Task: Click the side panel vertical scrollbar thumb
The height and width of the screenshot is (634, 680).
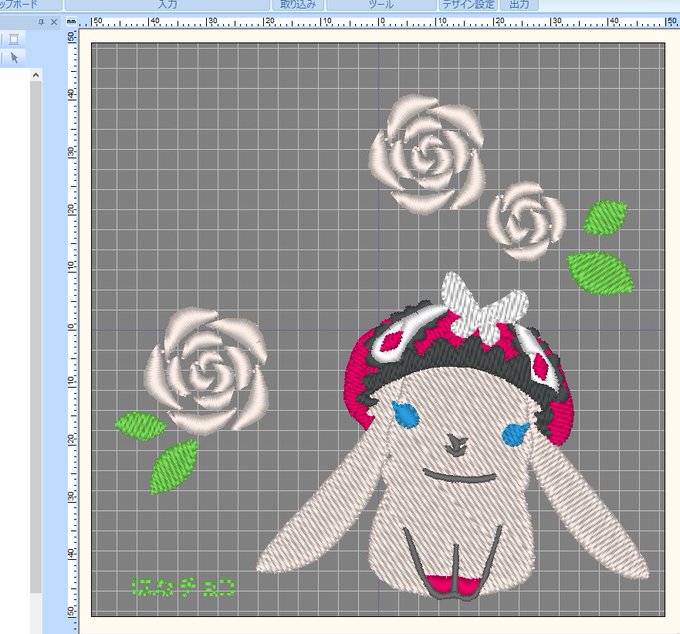Action: pos(36,337)
